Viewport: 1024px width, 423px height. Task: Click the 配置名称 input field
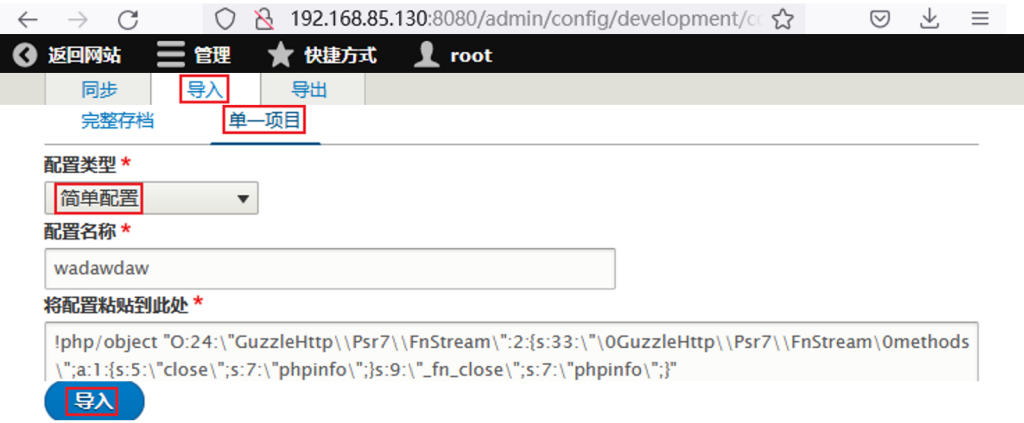(330, 268)
